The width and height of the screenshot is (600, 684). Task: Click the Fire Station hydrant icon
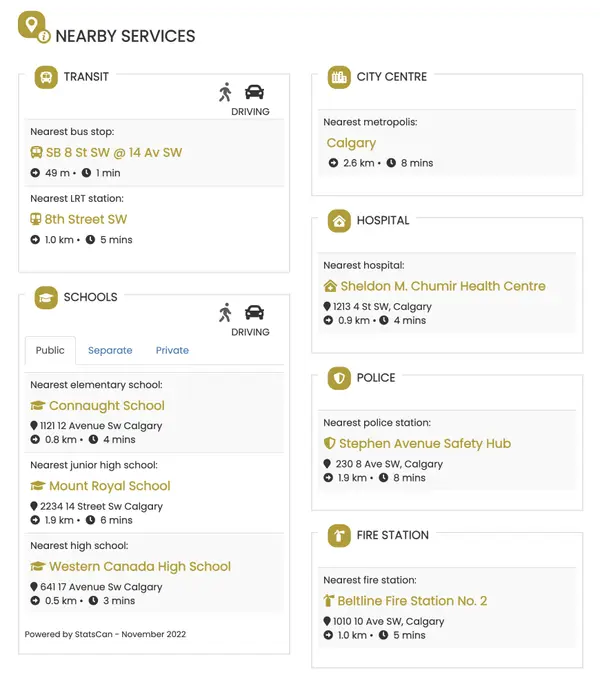(339, 535)
